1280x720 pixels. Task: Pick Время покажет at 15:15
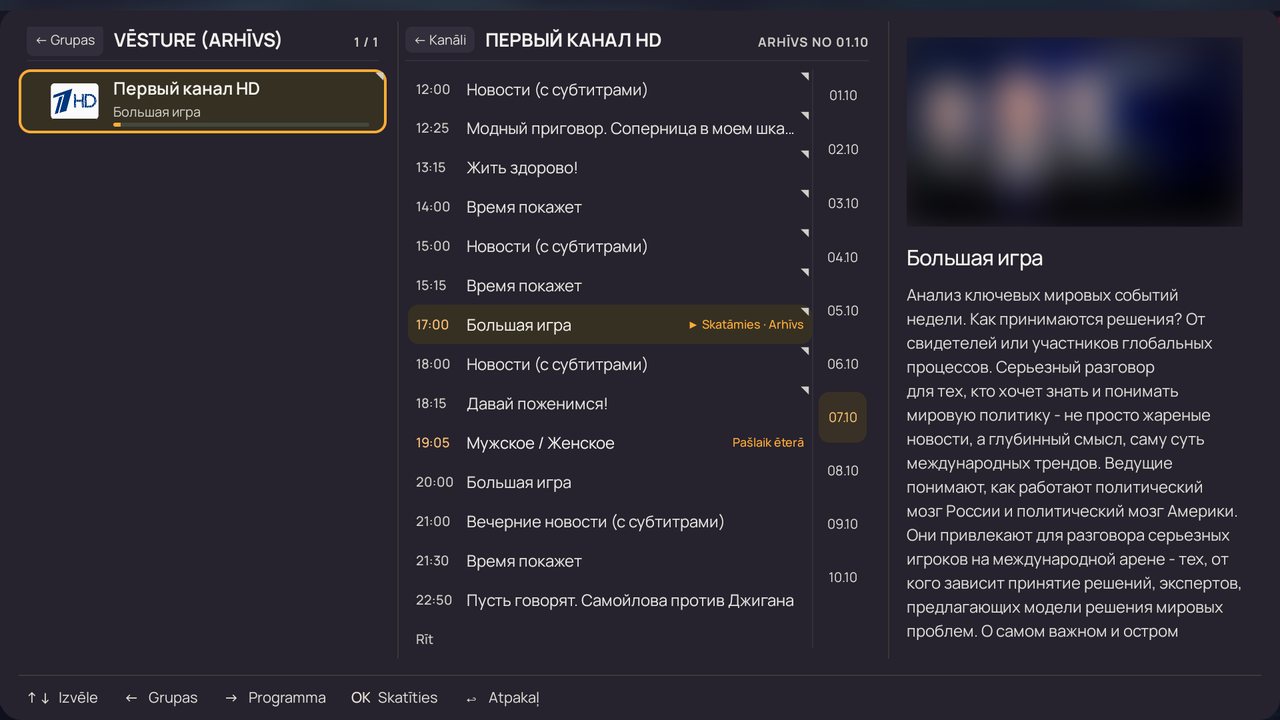(x=610, y=286)
